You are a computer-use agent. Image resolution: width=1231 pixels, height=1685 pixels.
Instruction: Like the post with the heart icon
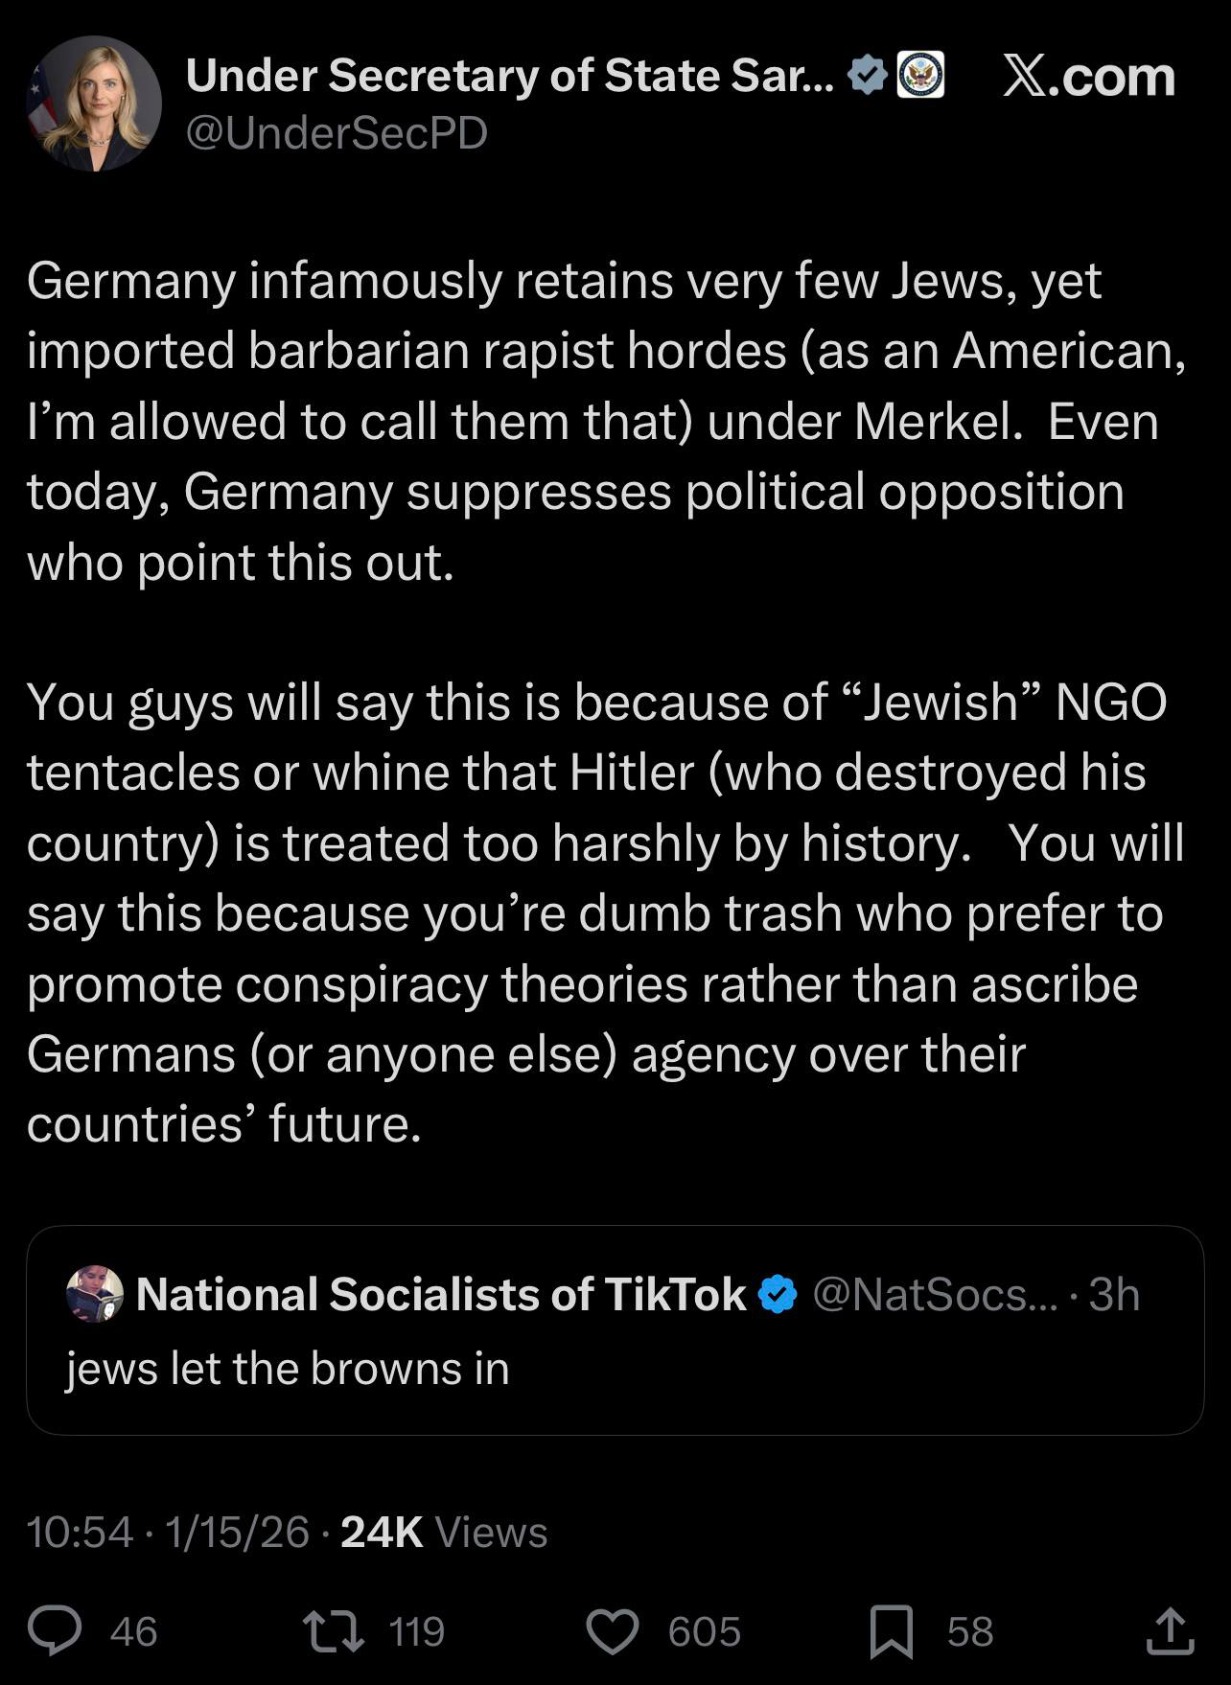[x=611, y=1632]
